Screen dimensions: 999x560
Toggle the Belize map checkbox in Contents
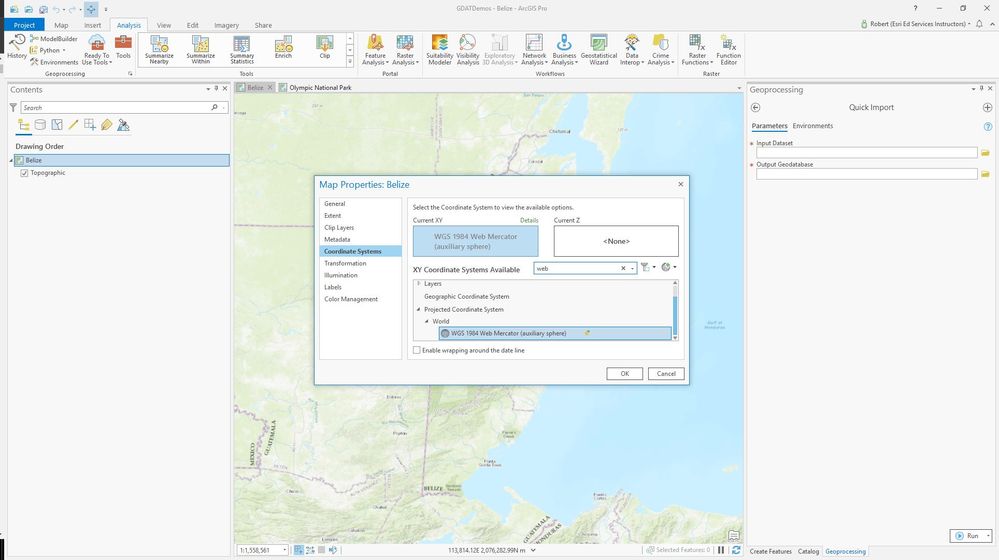pos(20,160)
